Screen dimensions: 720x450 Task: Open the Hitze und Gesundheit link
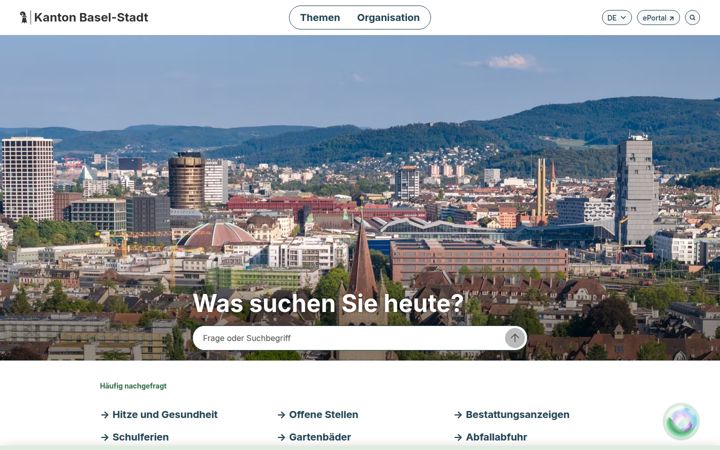165,415
